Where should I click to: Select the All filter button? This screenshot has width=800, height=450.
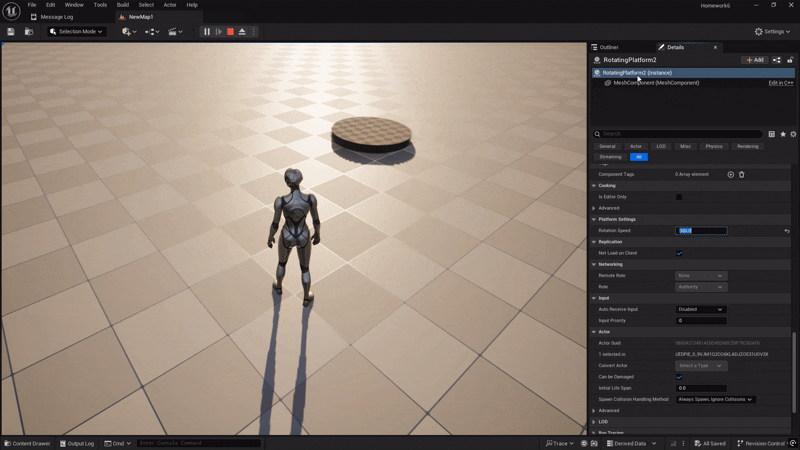pyautogui.click(x=639, y=157)
